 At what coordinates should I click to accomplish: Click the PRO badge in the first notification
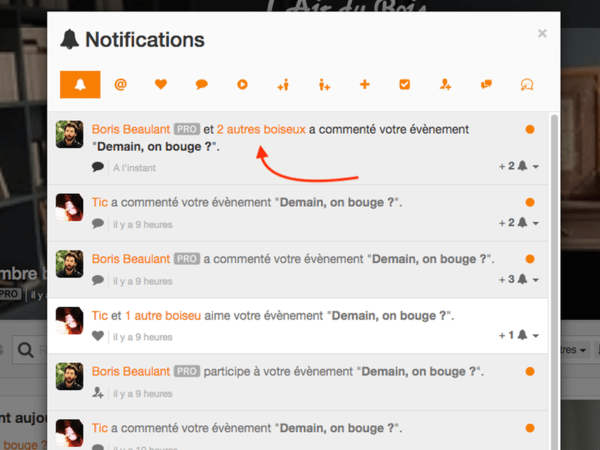[x=187, y=129]
